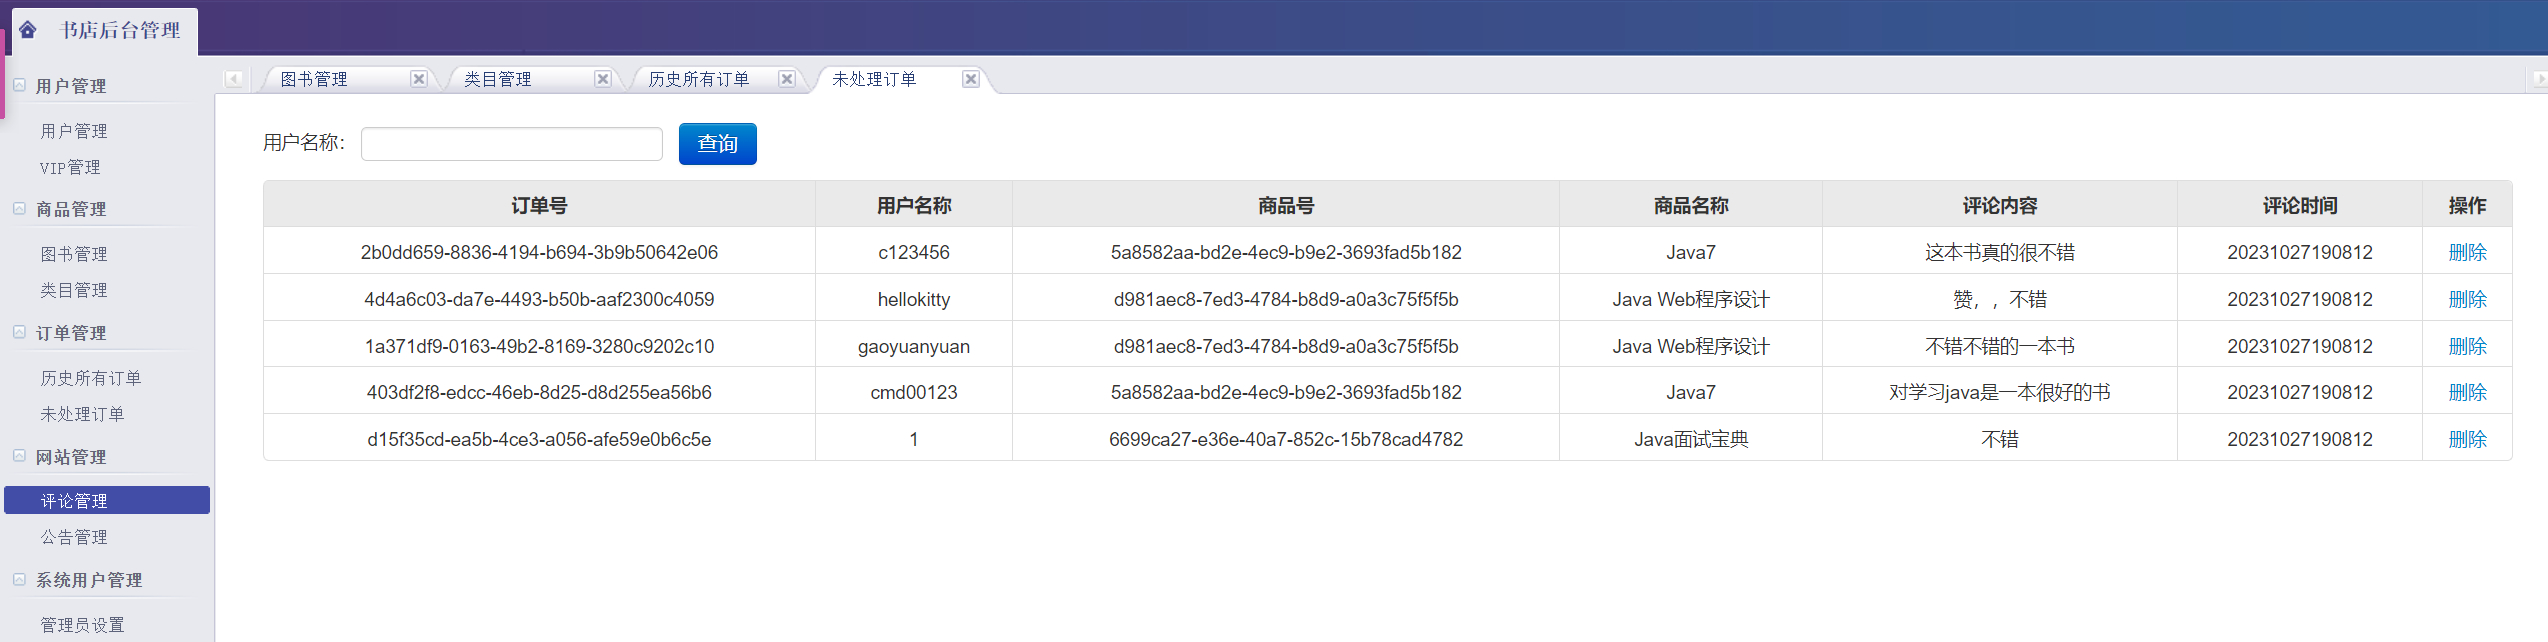This screenshot has height=642, width=2548.
Task: Click the 操作 column header
Action: (x=2467, y=205)
